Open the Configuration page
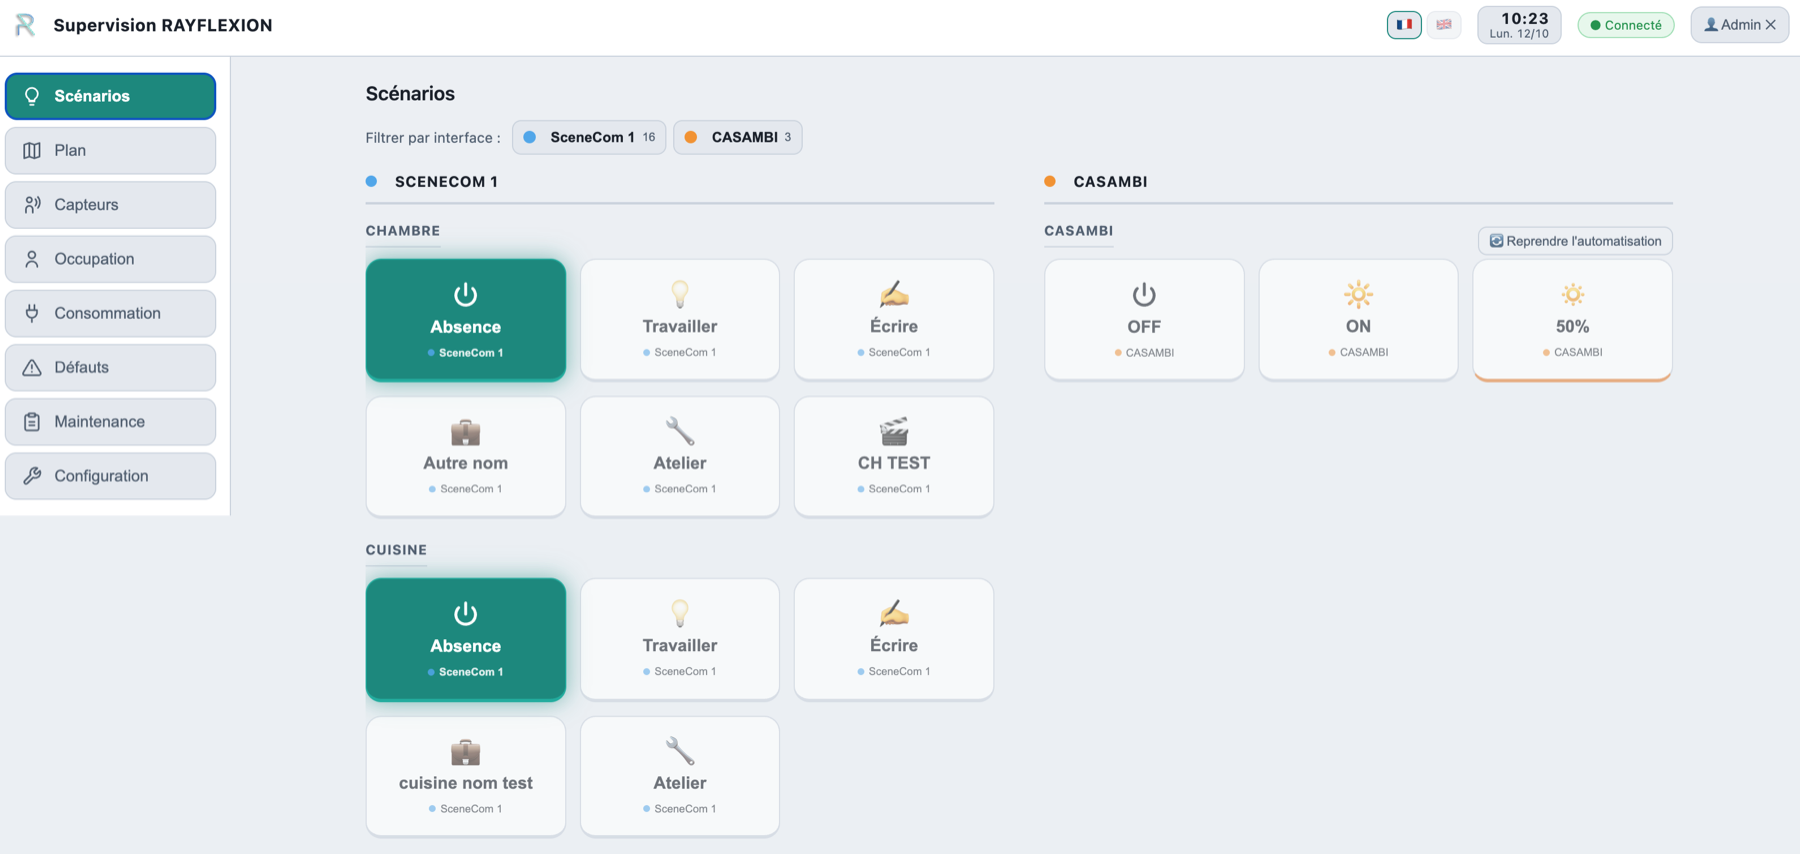Screen dimensions: 1800x854 coord(110,476)
